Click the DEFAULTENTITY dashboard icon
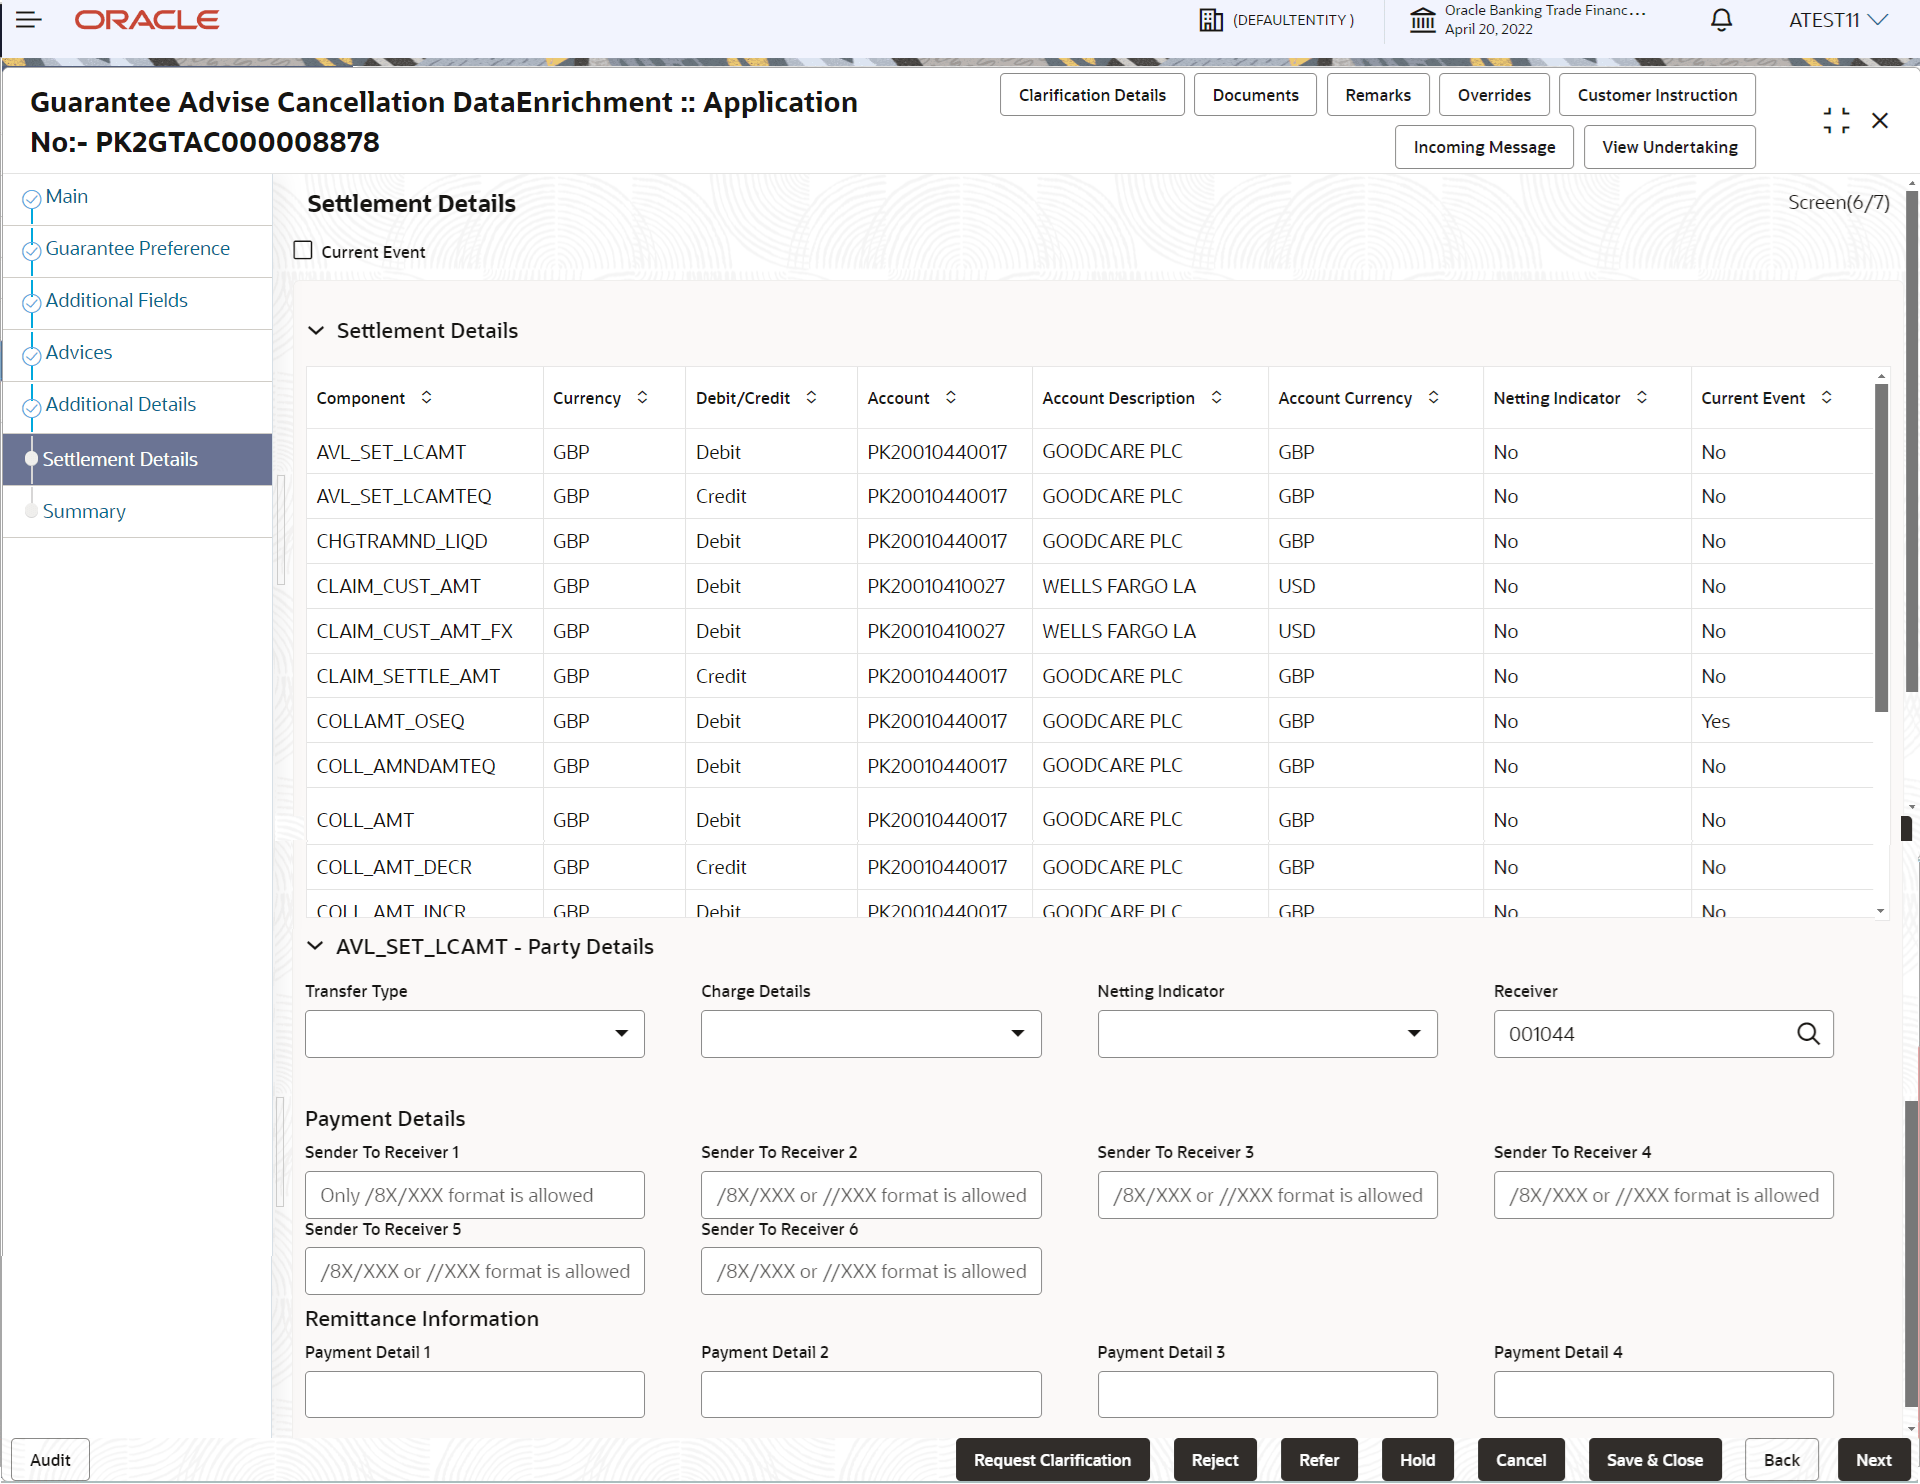Viewport: 1920px width, 1484px height. pos(1210,19)
